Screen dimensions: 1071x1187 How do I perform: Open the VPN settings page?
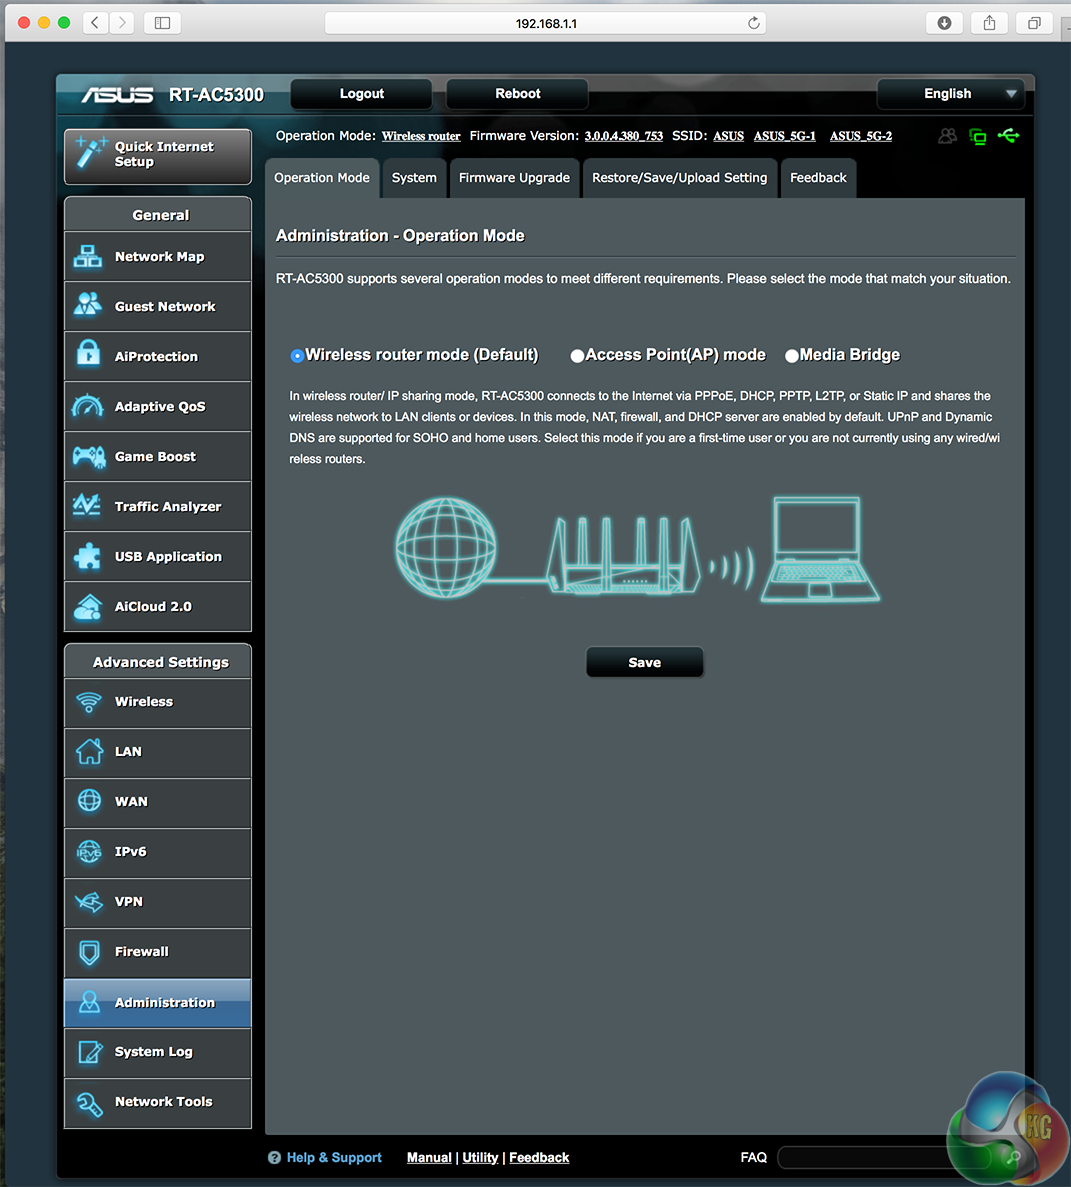coord(157,902)
